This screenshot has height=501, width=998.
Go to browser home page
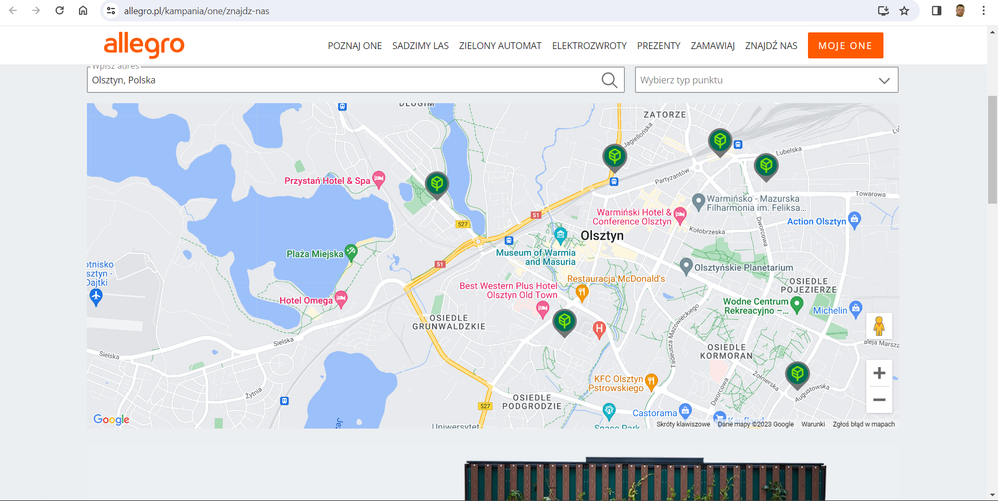83,11
